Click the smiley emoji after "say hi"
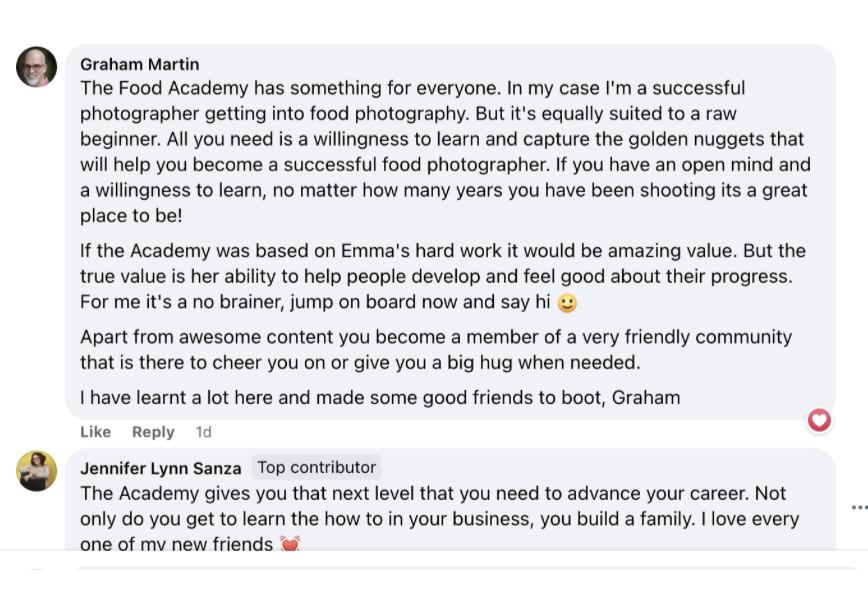 567,302
